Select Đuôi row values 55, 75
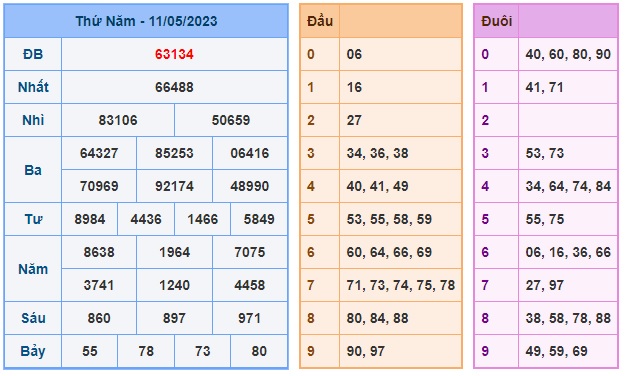The image size is (626, 376). click(x=545, y=219)
